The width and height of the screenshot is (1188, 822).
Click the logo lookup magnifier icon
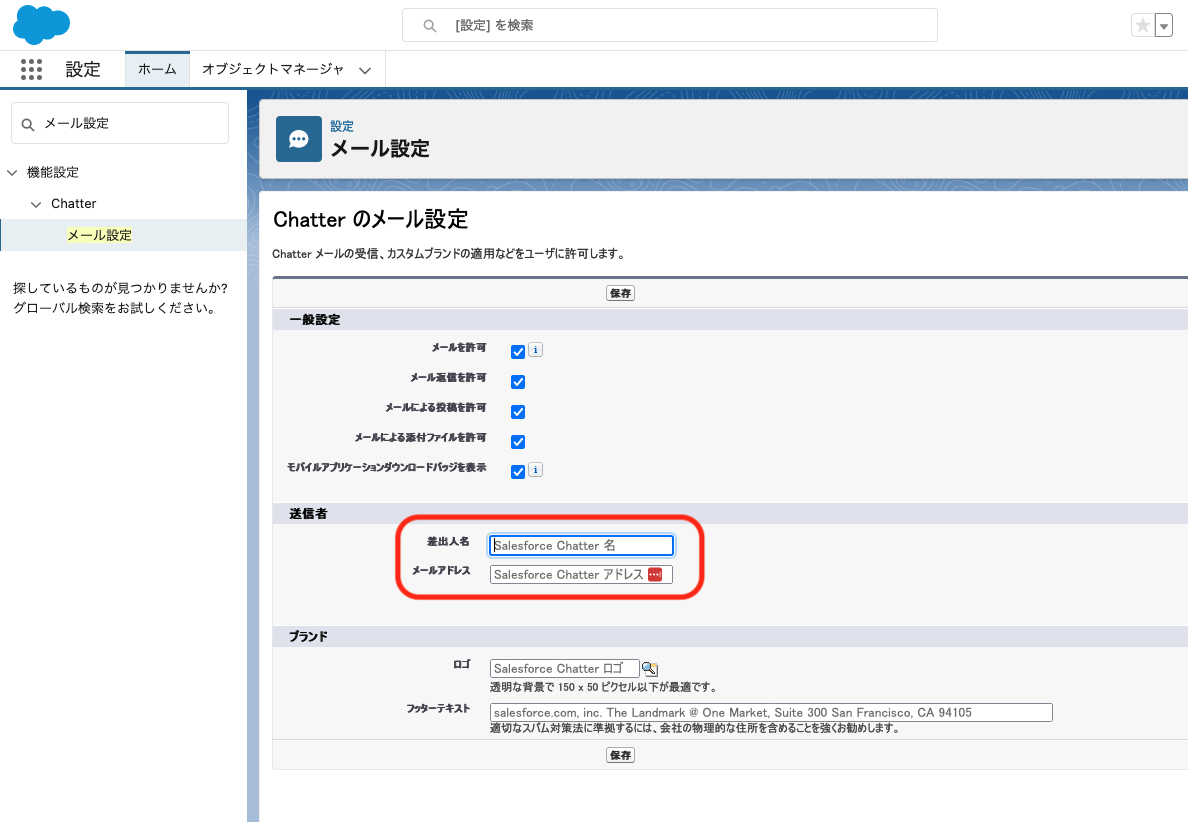(649, 669)
